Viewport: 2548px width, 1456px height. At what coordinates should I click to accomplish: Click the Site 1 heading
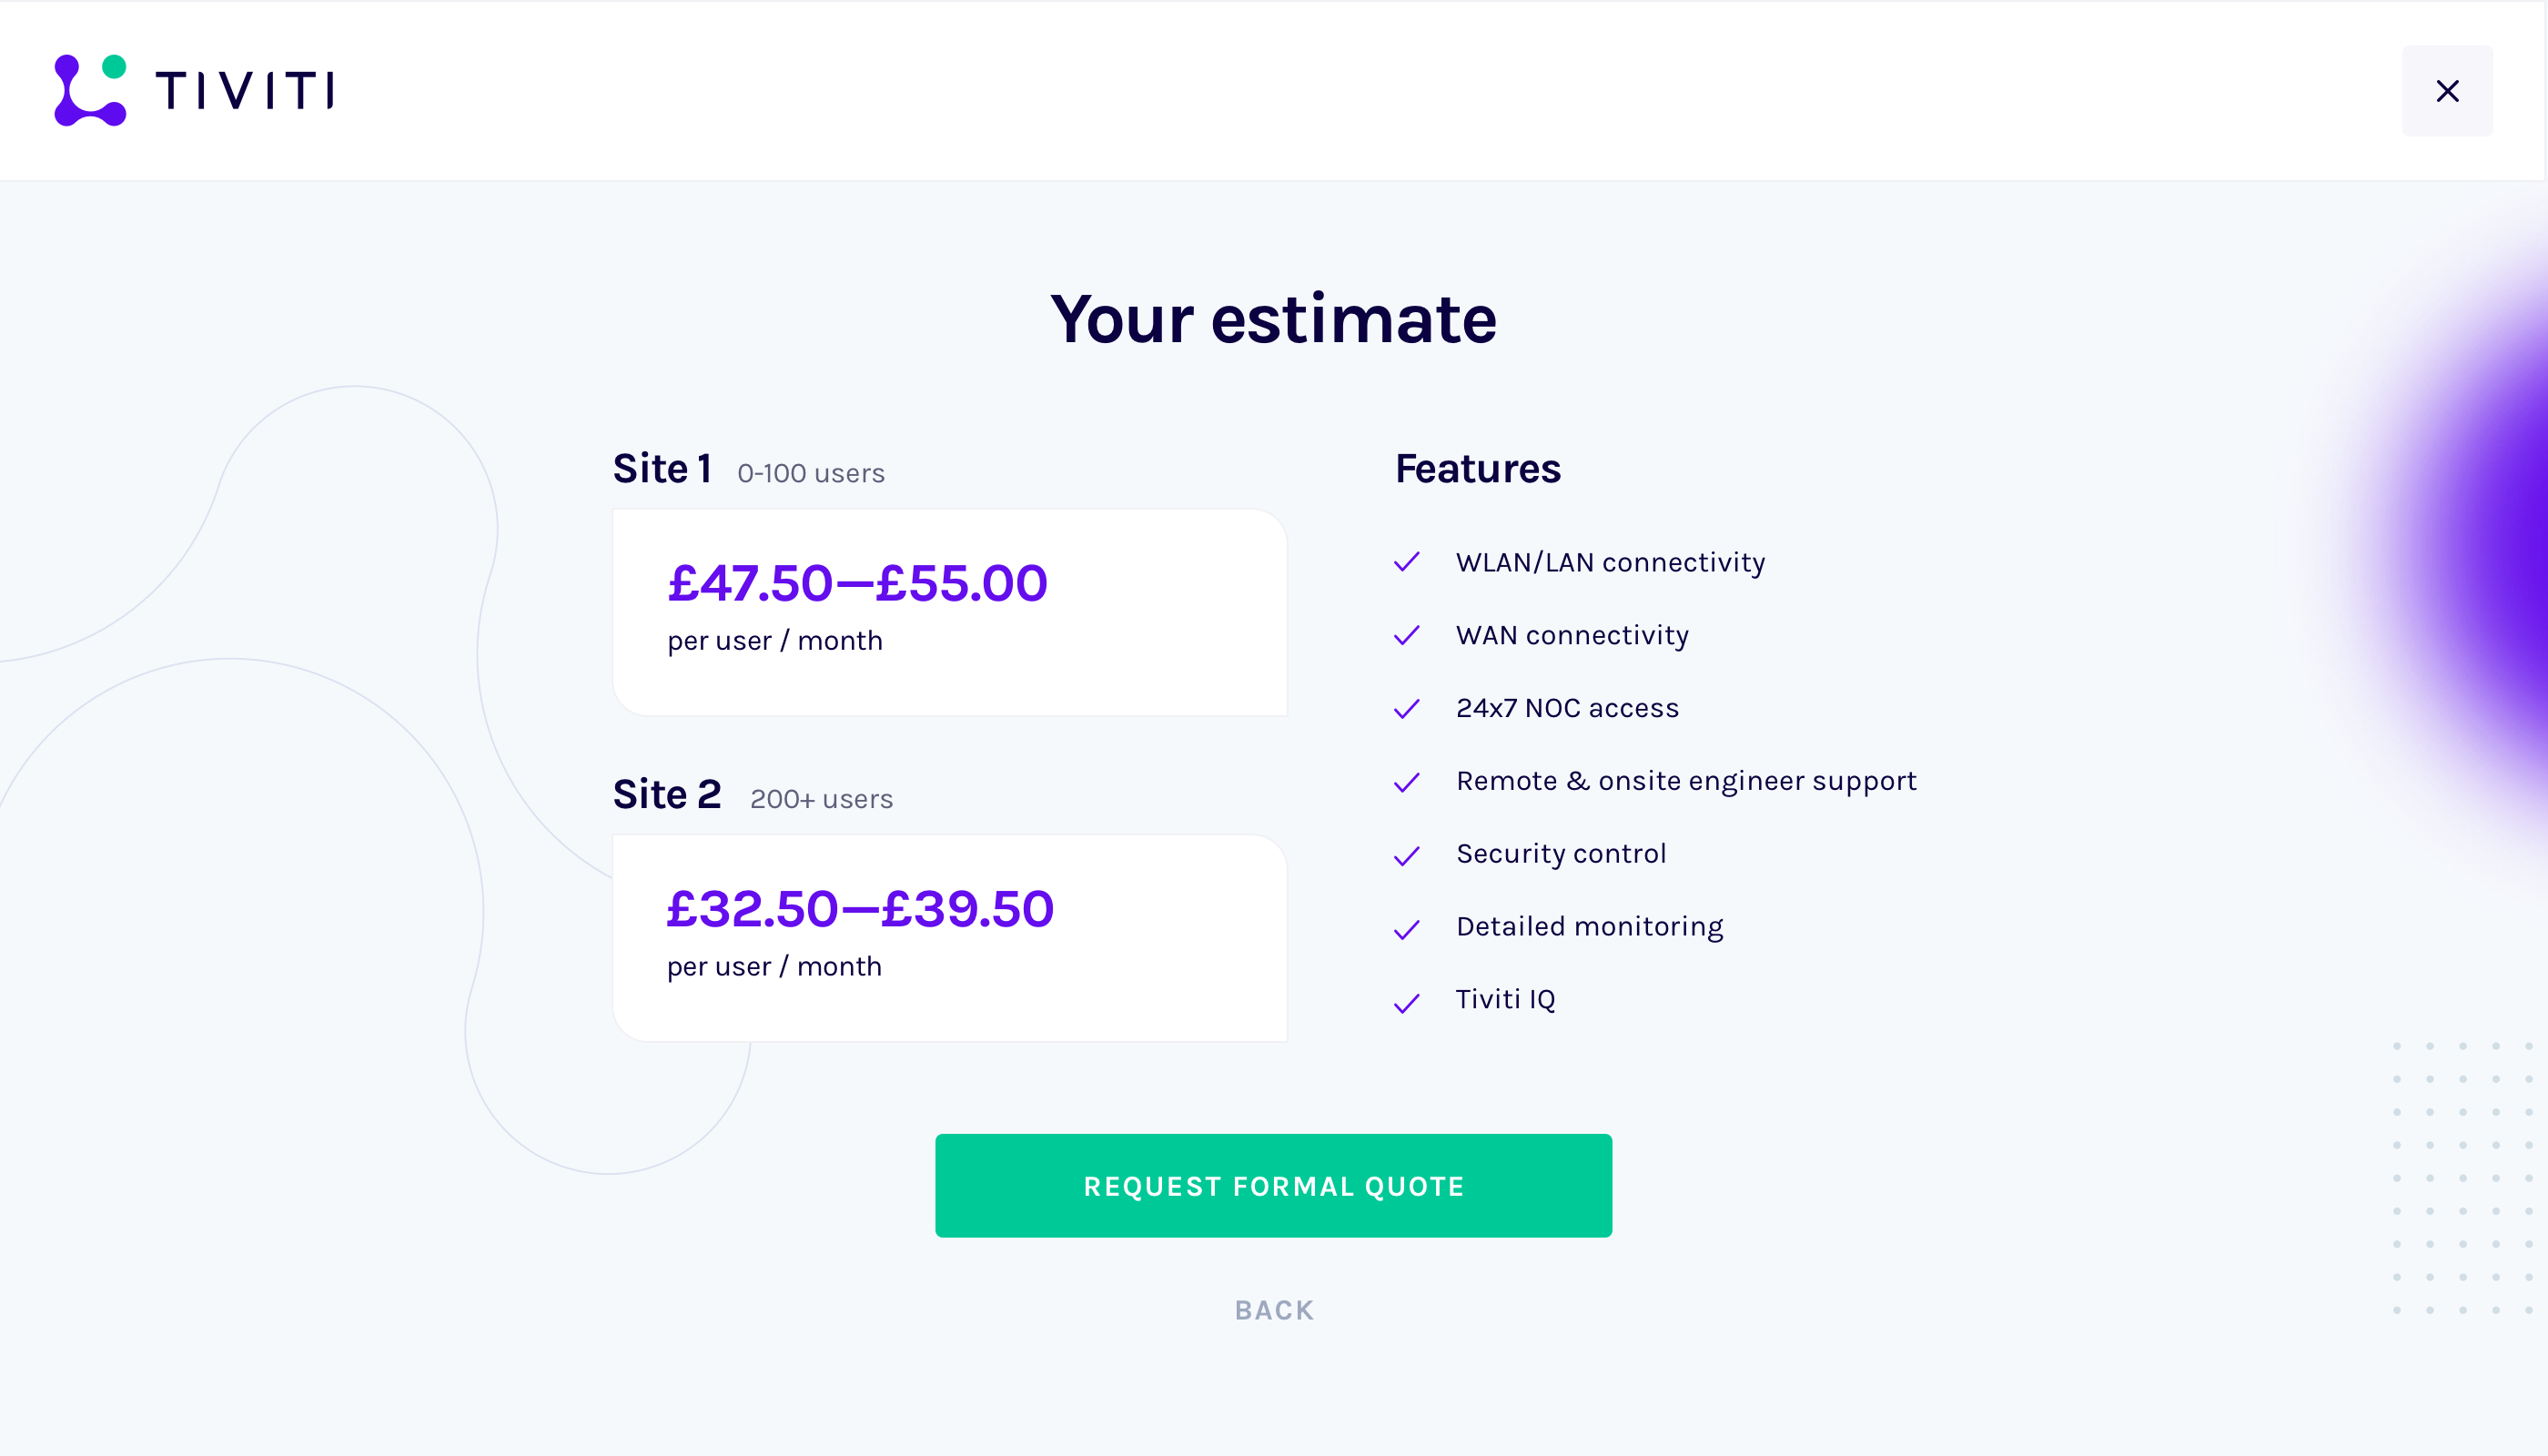pos(662,469)
